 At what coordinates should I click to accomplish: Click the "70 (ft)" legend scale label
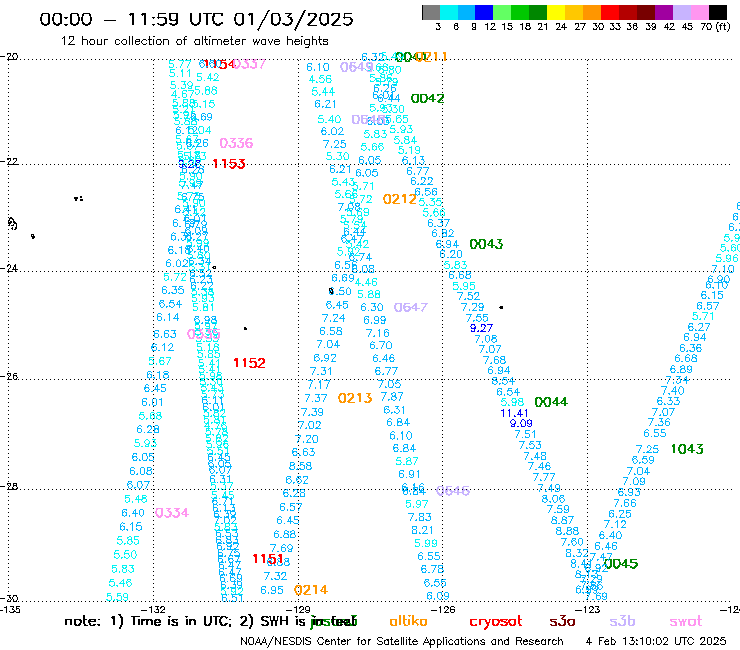pos(715,27)
